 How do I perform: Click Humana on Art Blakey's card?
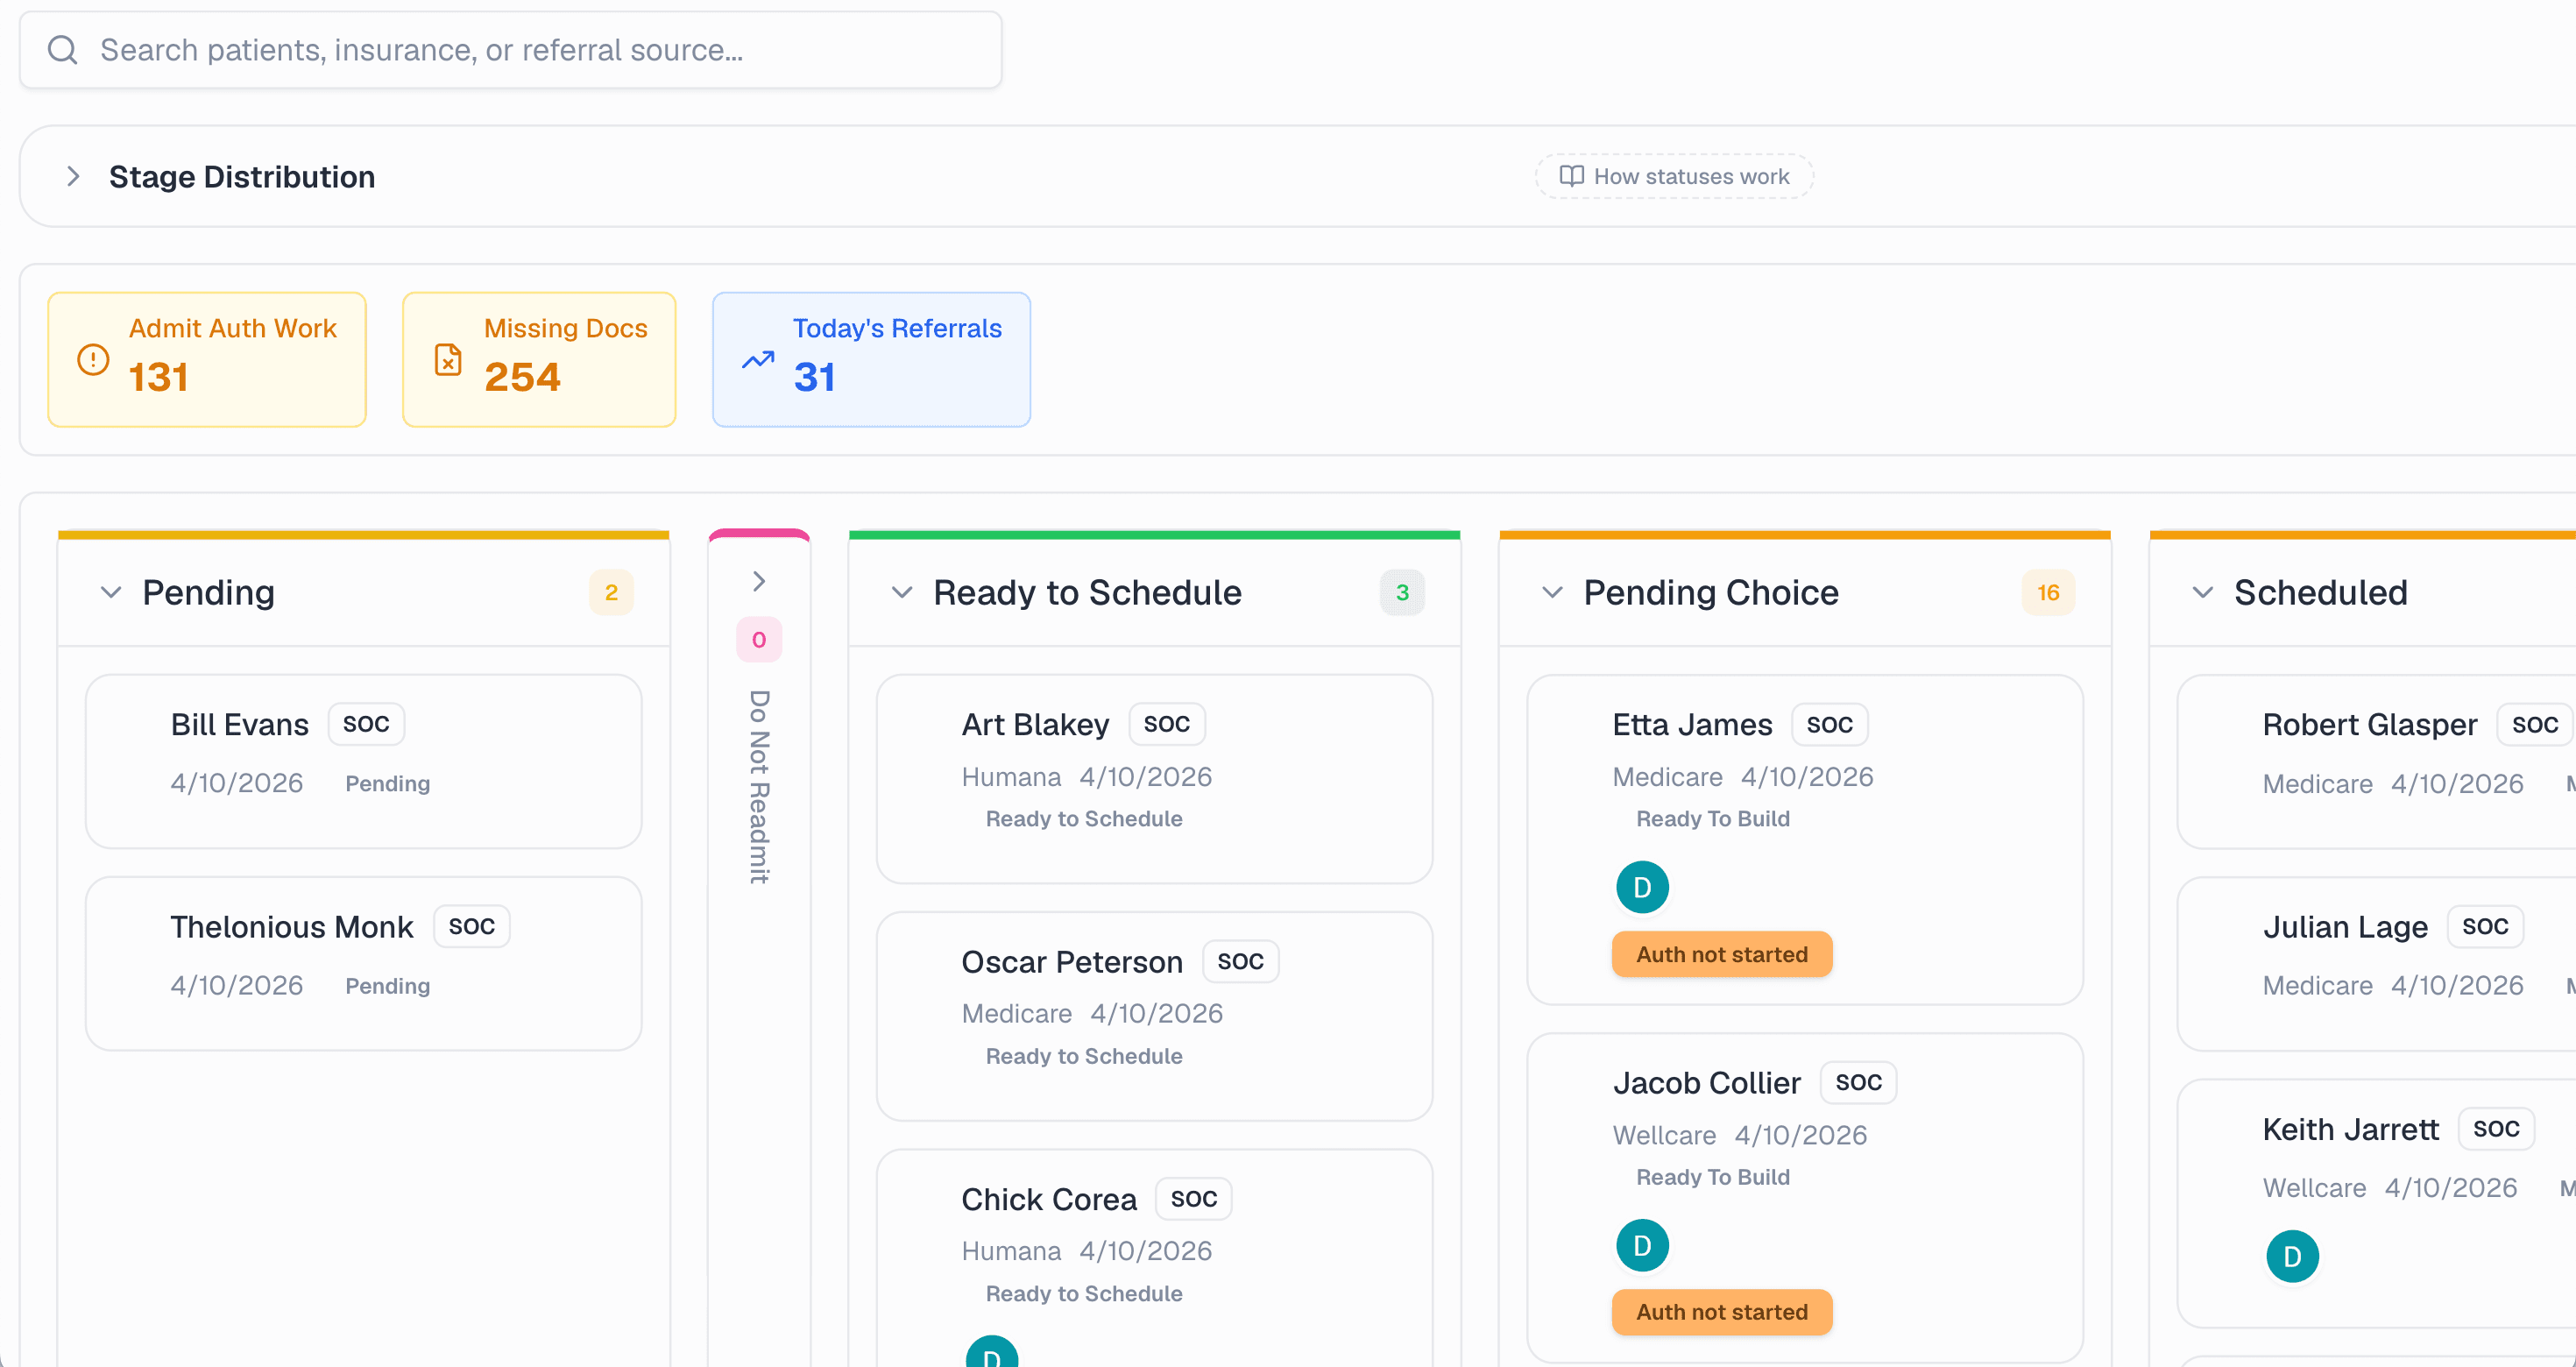pos(1011,777)
